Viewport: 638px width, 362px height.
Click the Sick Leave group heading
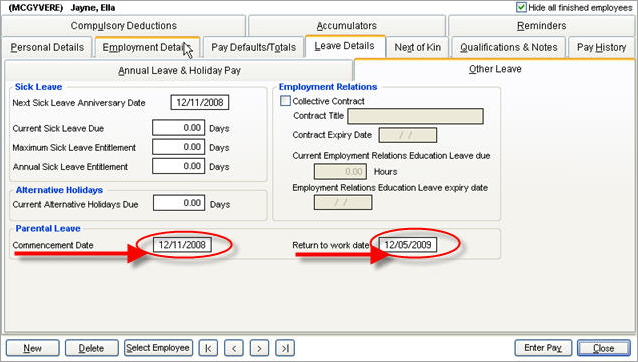coord(39,87)
